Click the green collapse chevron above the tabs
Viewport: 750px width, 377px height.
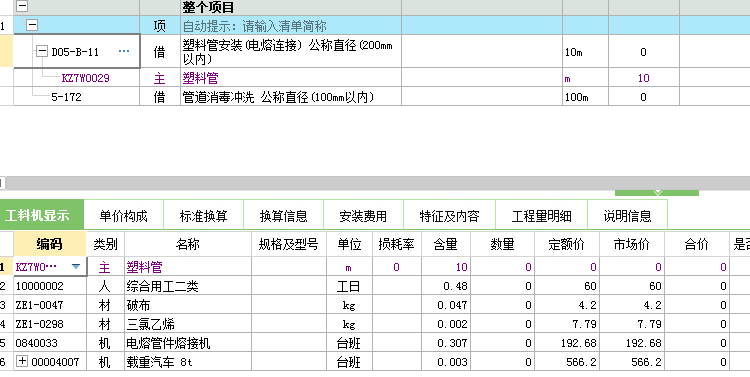(657, 192)
